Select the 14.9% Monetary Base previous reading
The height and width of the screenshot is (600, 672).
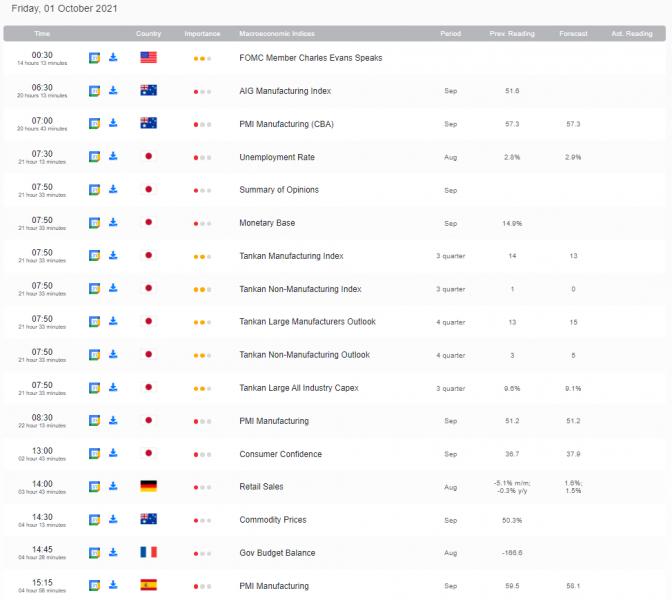click(x=512, y=223)
